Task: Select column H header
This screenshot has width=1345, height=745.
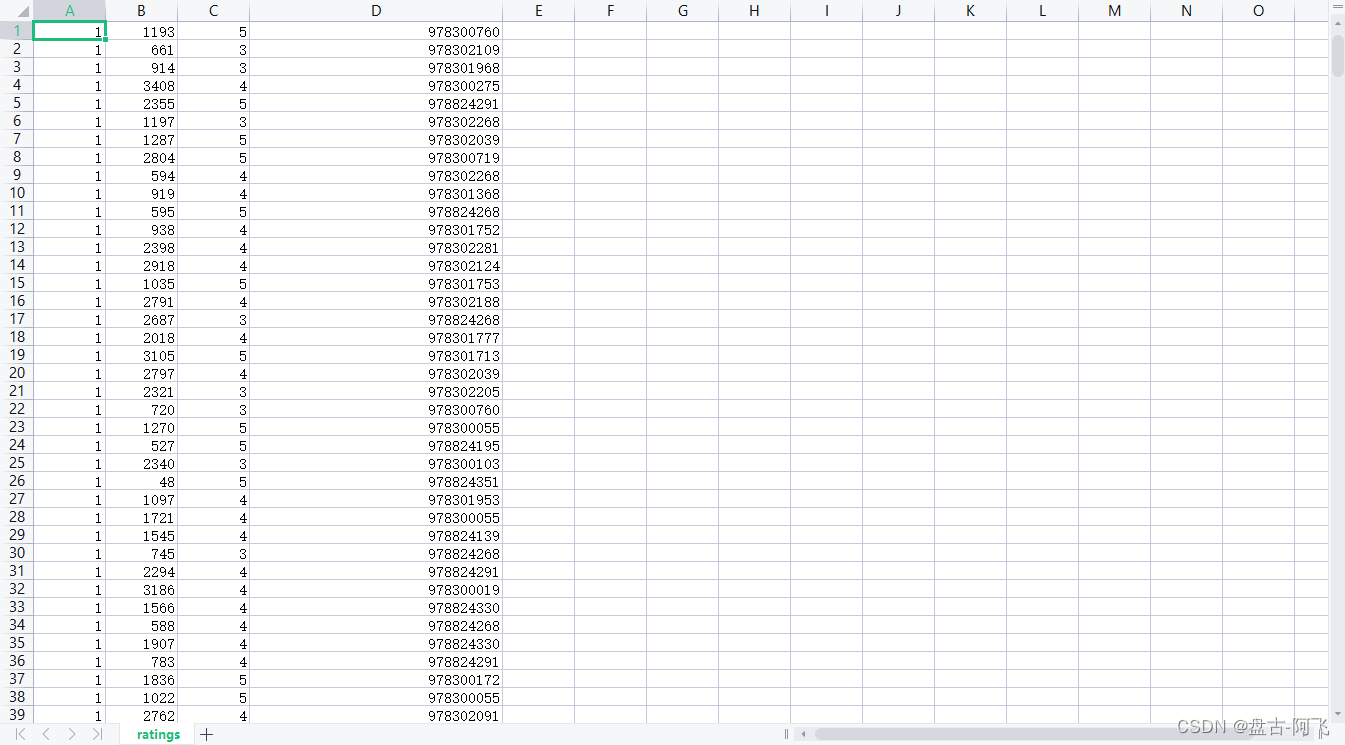Action: (754, 11)
